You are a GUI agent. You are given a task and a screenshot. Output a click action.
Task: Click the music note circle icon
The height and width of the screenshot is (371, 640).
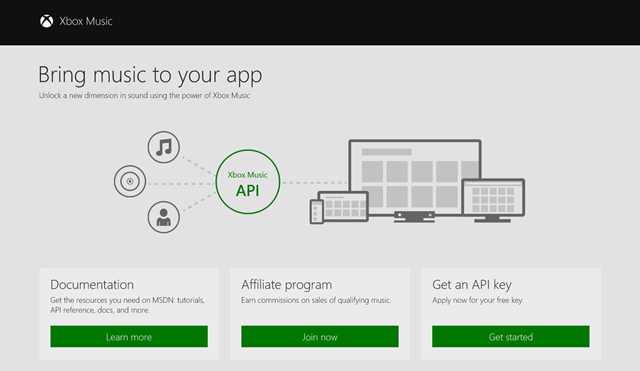coord(164,147)
